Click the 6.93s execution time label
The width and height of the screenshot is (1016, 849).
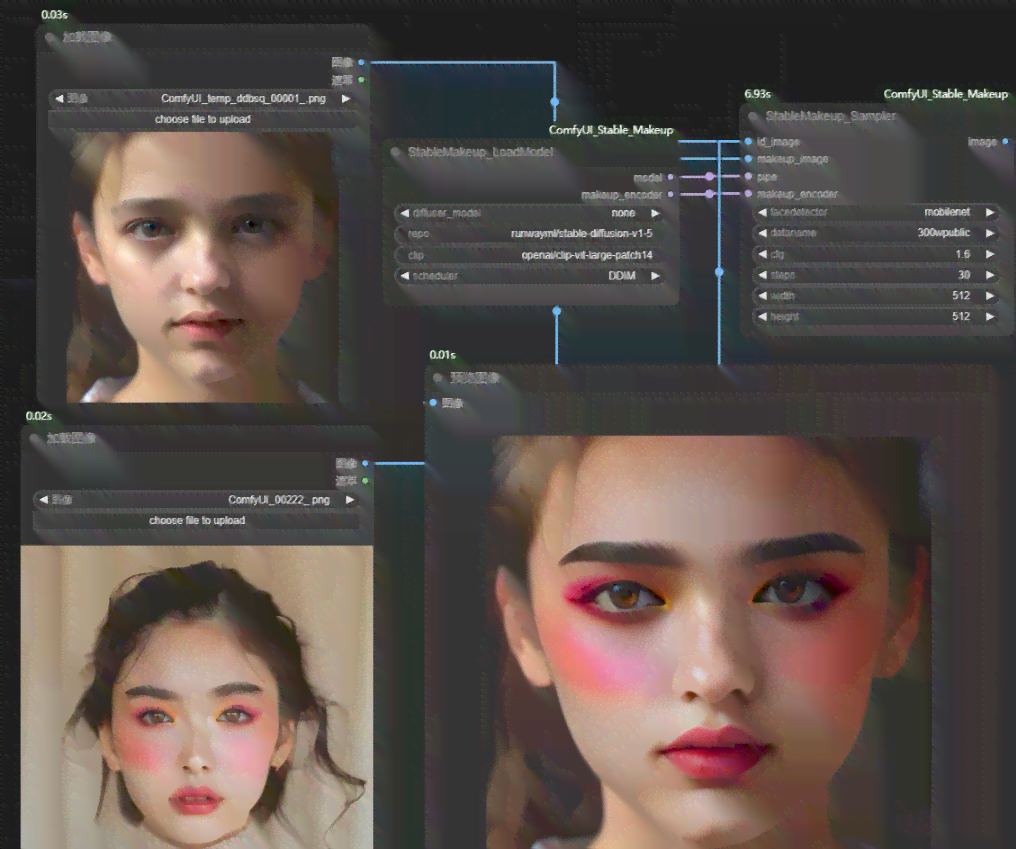point(757,94)
